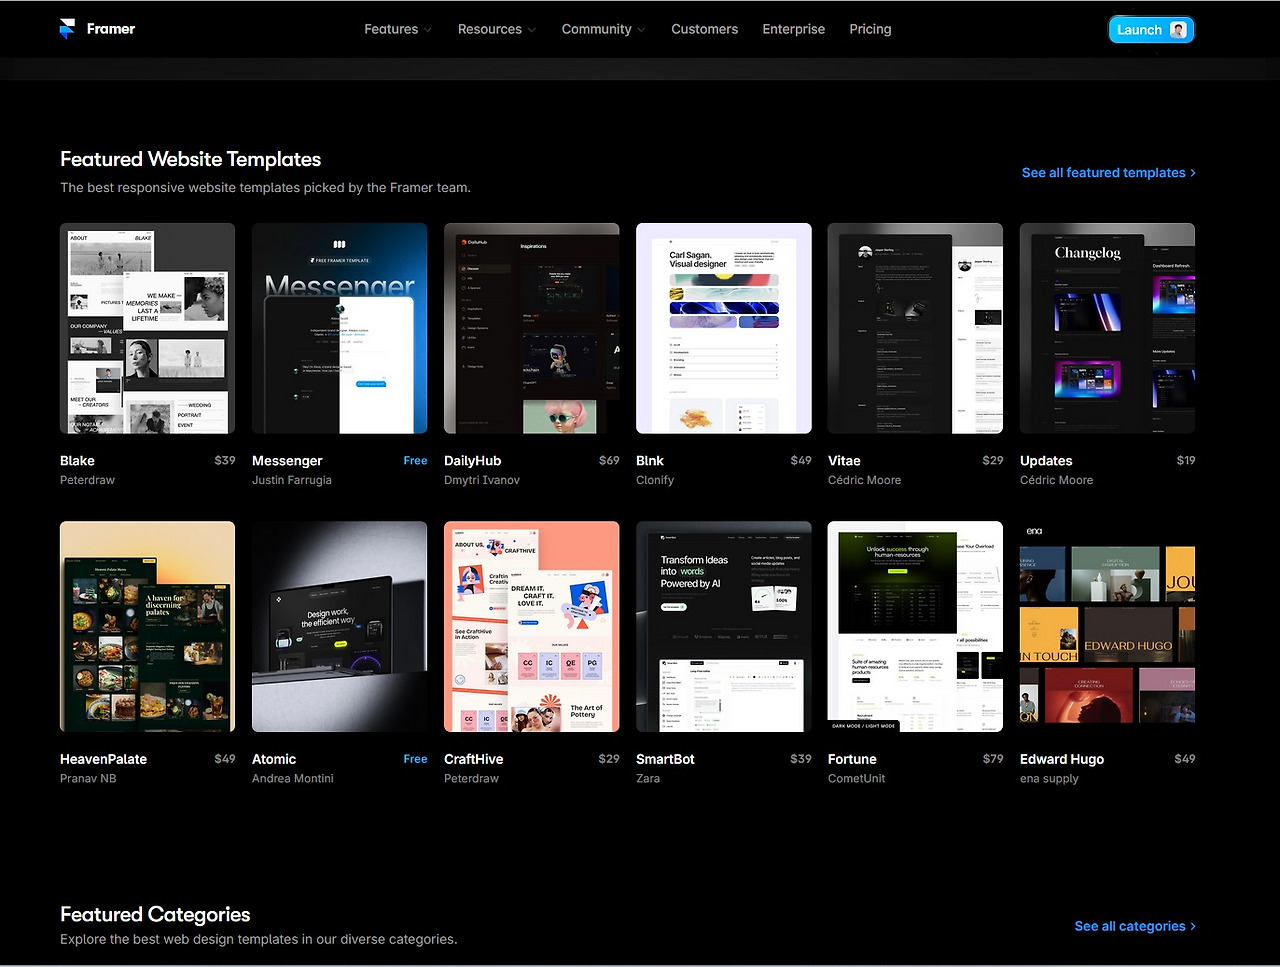Click the SmartBot template title
Image resolution: width=1280 pixels, height=967 pixels.
pyautogui.click(x=665, y=759)
